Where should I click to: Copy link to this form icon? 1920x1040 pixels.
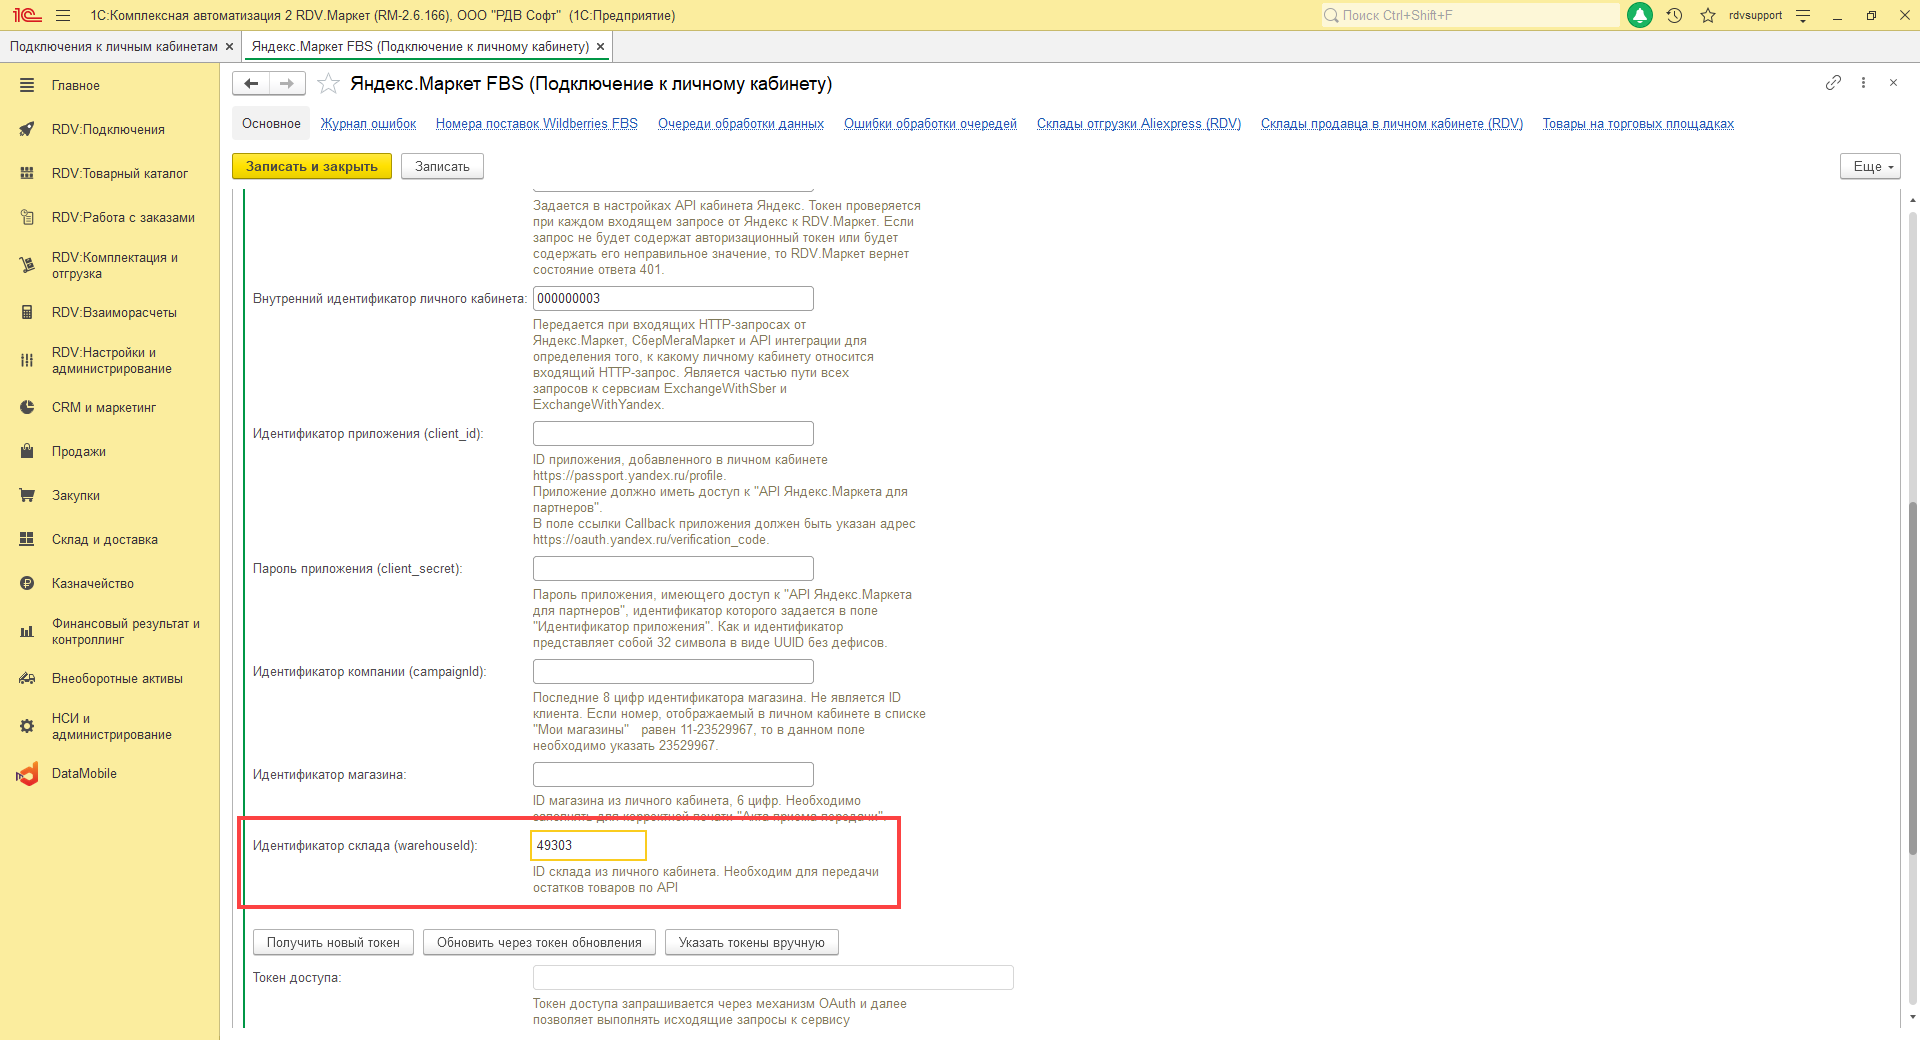coord(1833,83)
